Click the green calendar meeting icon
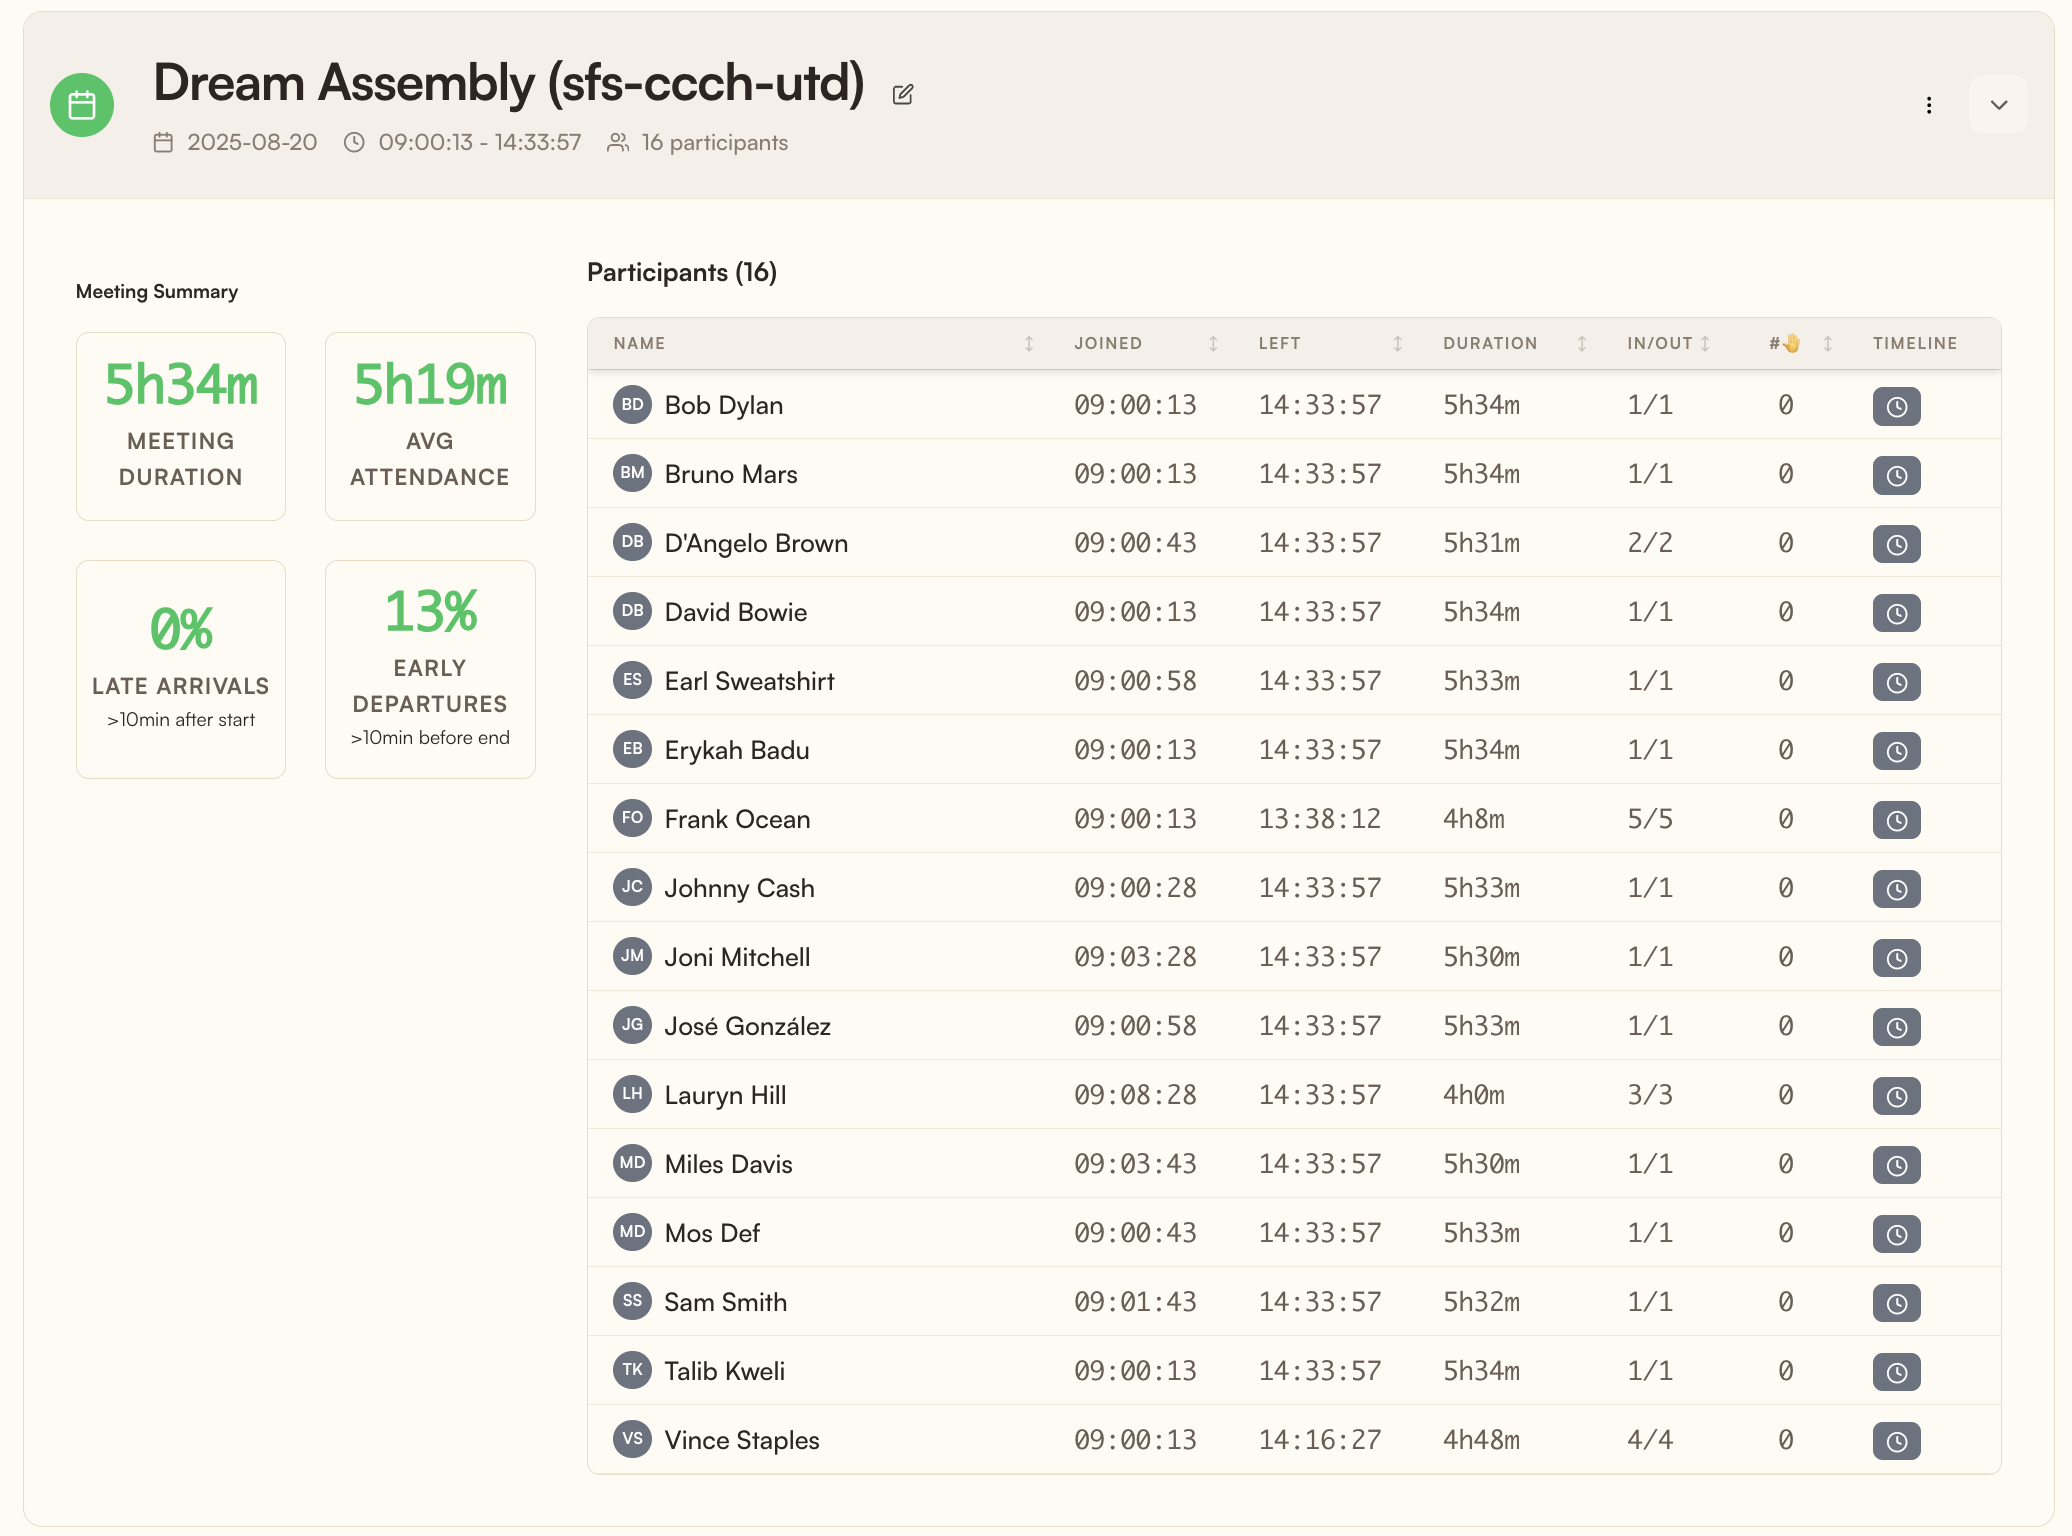The height and width of the screenshot is (1536, 2072). click(82, 105)
